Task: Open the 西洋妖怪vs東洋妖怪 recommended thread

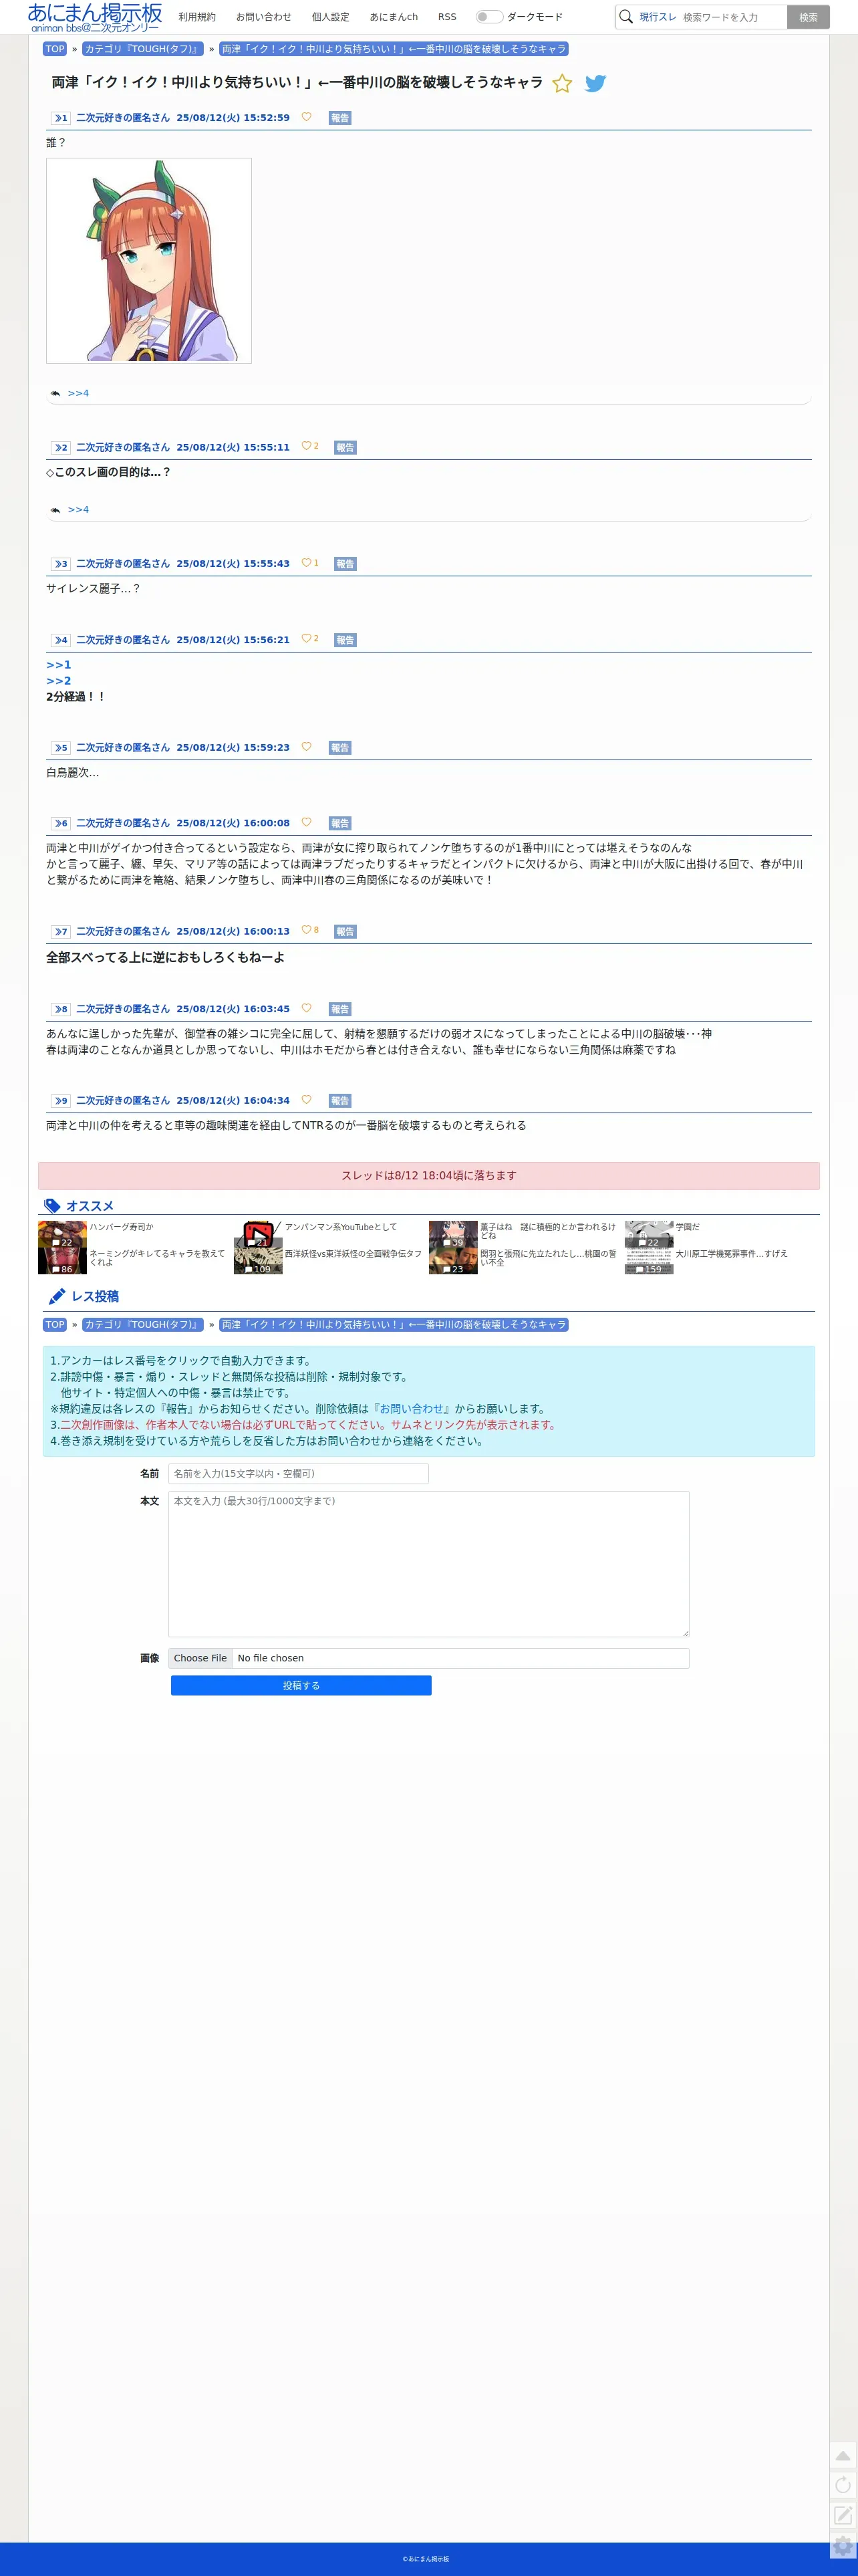Action: click(x=353, y=1254)
